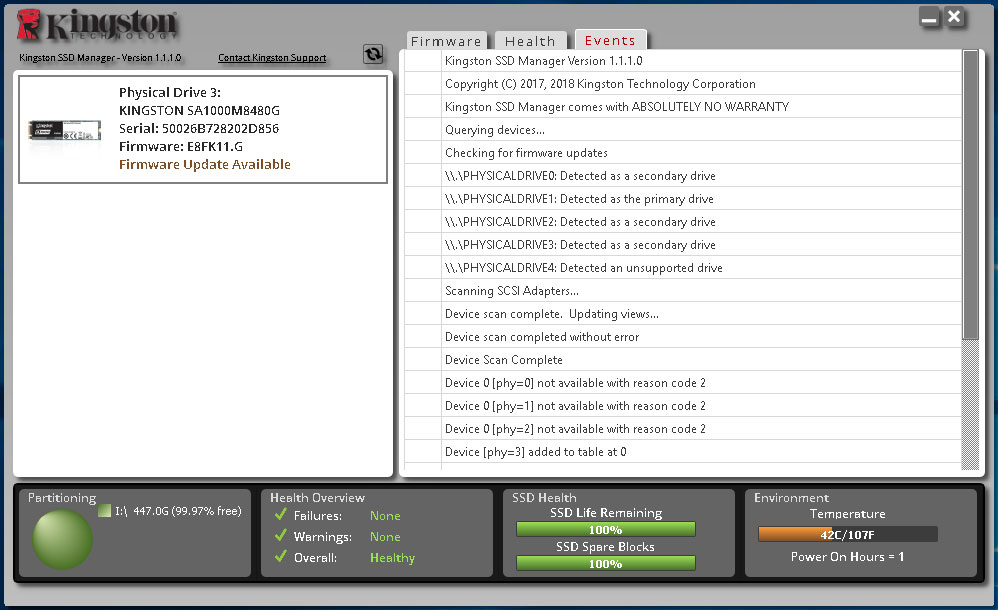Click the green partition pie chart

[x=62, y=540]
